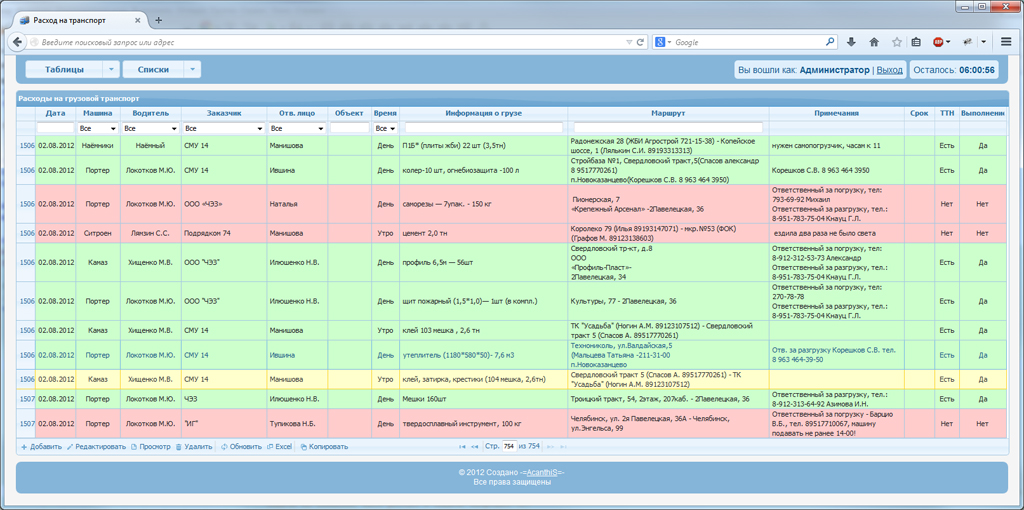The width and height of the screenshot is (1024, 510).
Task: Click the Удалить trash icon
Action: click(178, 447)
